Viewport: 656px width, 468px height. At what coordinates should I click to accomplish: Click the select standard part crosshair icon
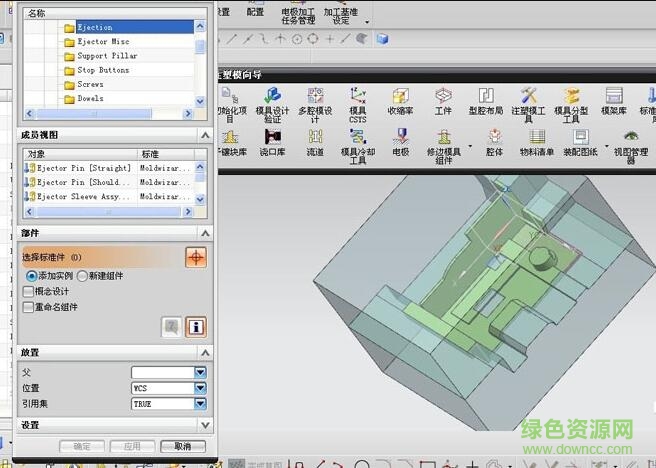pyautogui.click(x=196, y=257)
